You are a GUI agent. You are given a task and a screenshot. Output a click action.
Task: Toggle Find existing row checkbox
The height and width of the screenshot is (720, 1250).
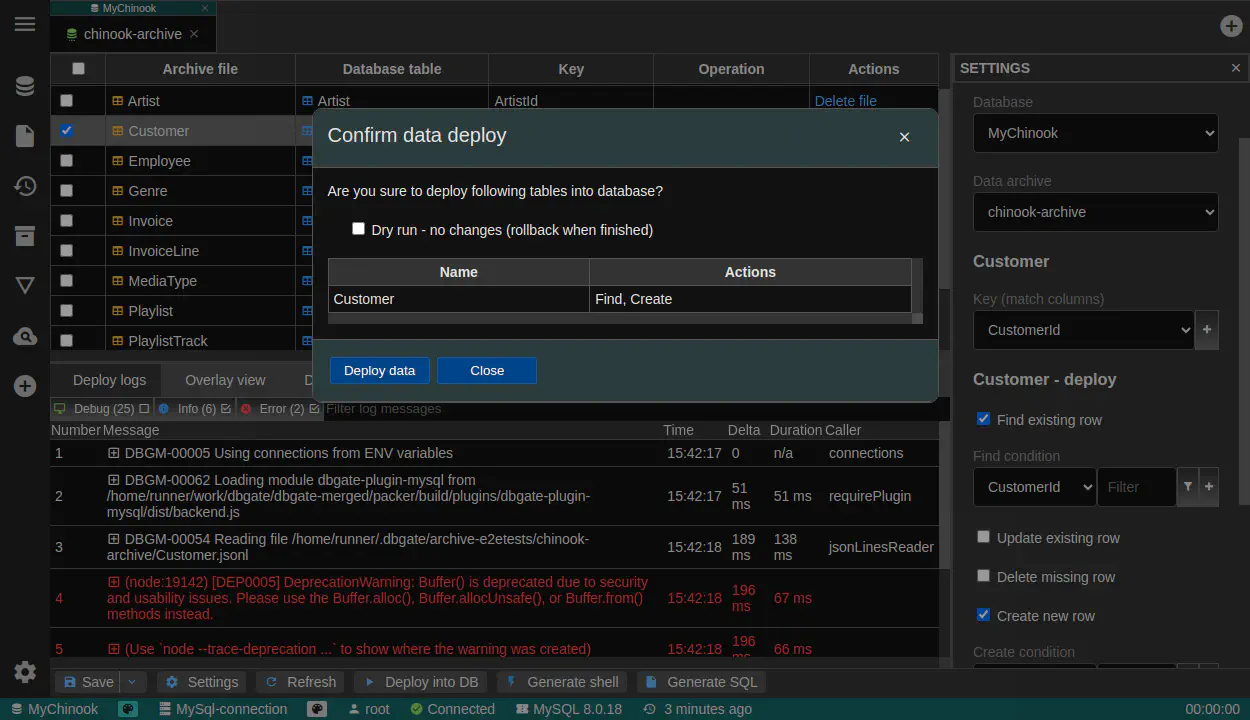click(x=983, y=419)
